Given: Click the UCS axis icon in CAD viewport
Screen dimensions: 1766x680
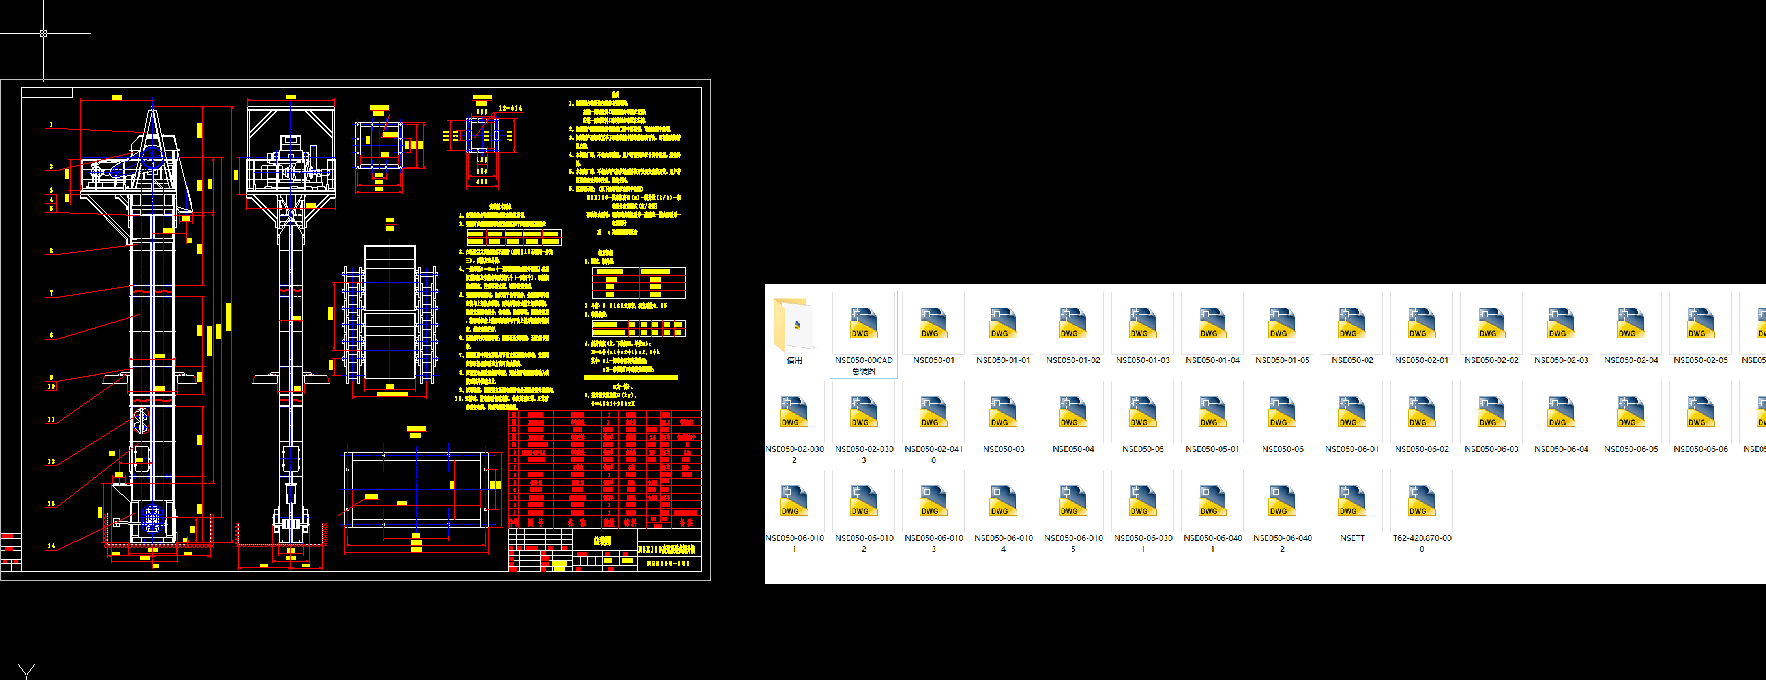Looking at the screenshot, I should click(24, 670).
